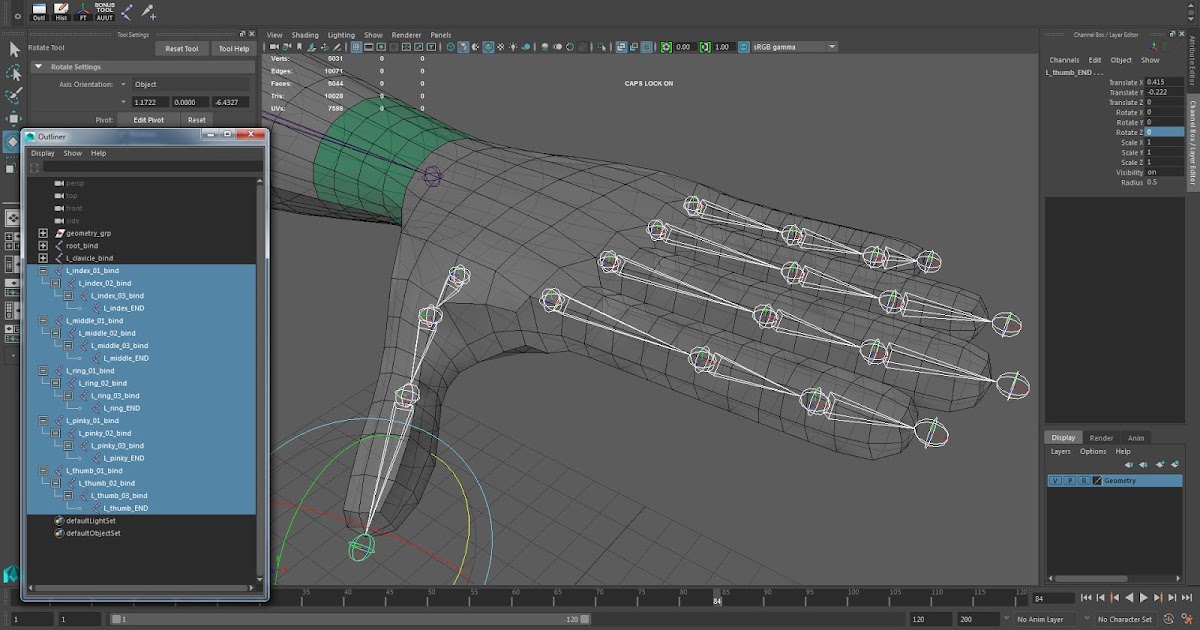Click the resolution gate icon in viewport toolbar
Viewport: 1200px width, 630px height.
click(x=380, y=46)
